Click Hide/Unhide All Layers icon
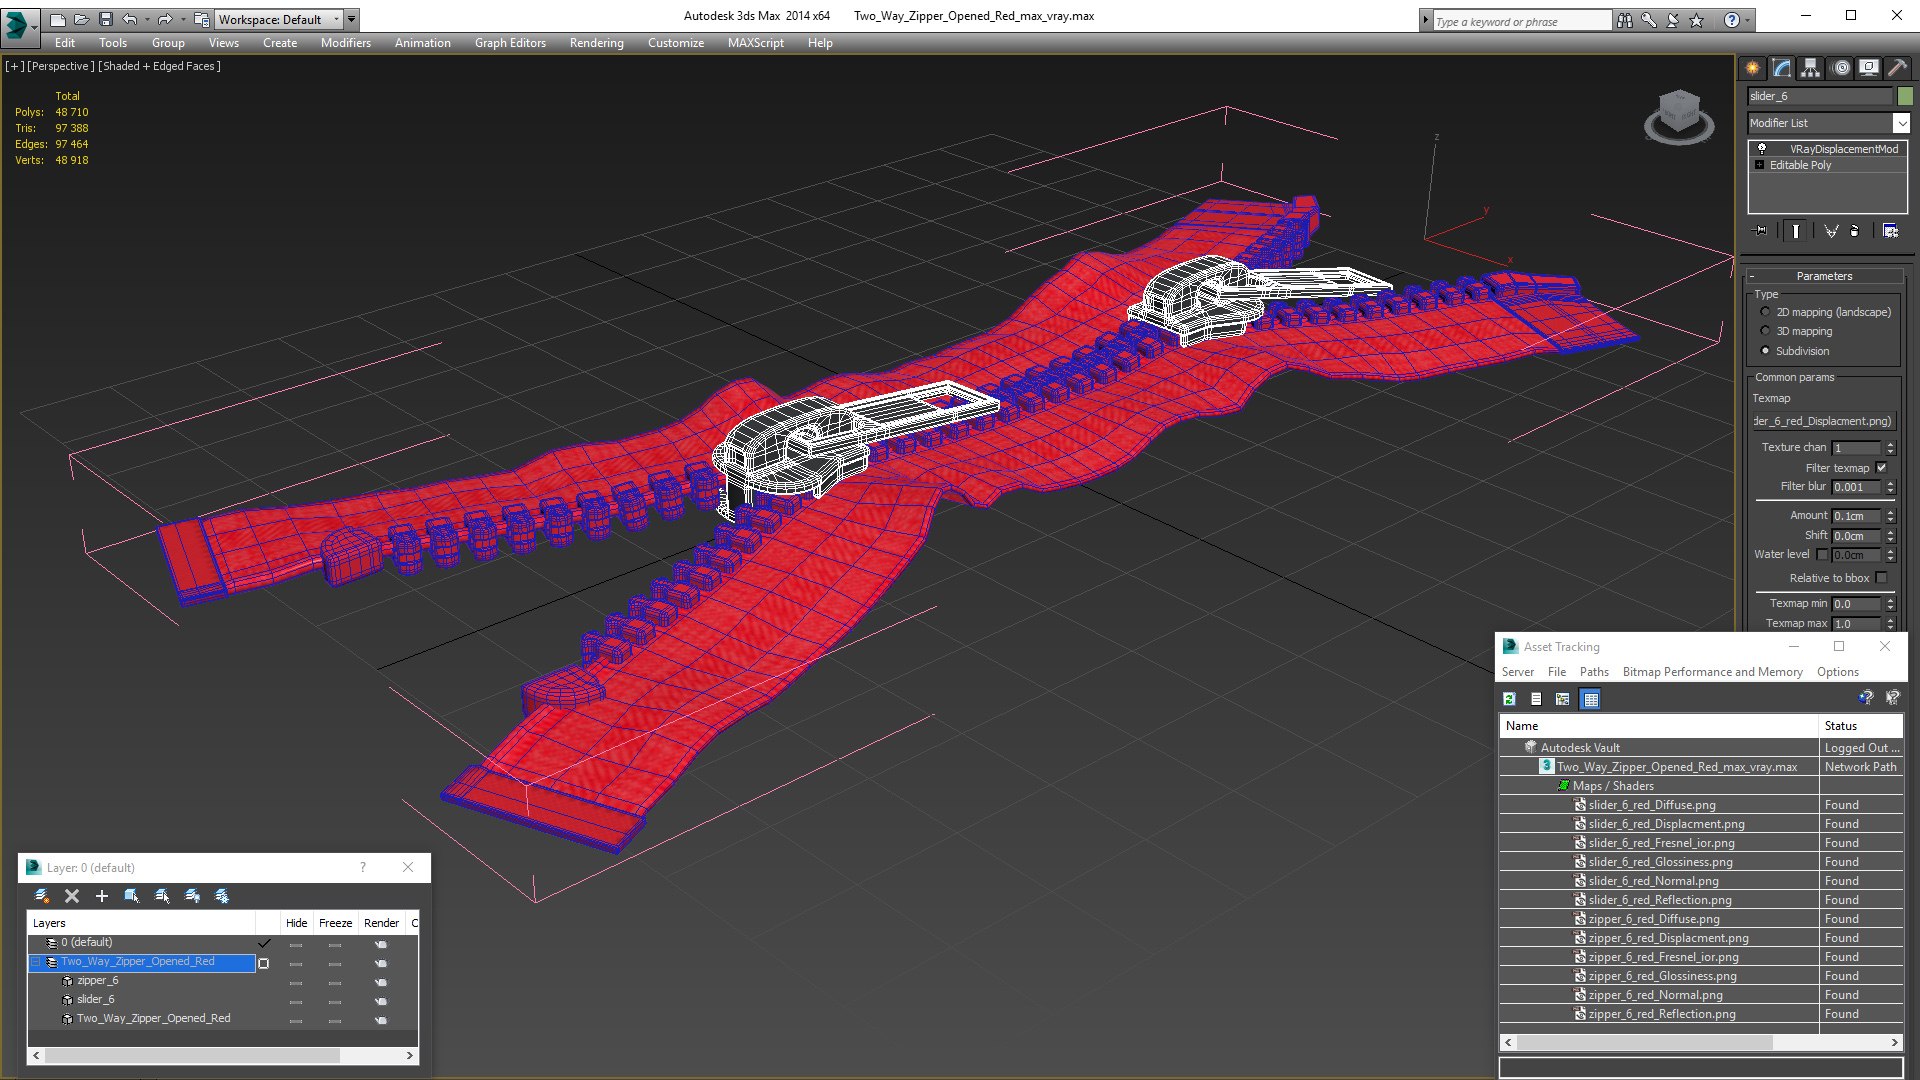 pyautogui.click(x=192, y=896)
